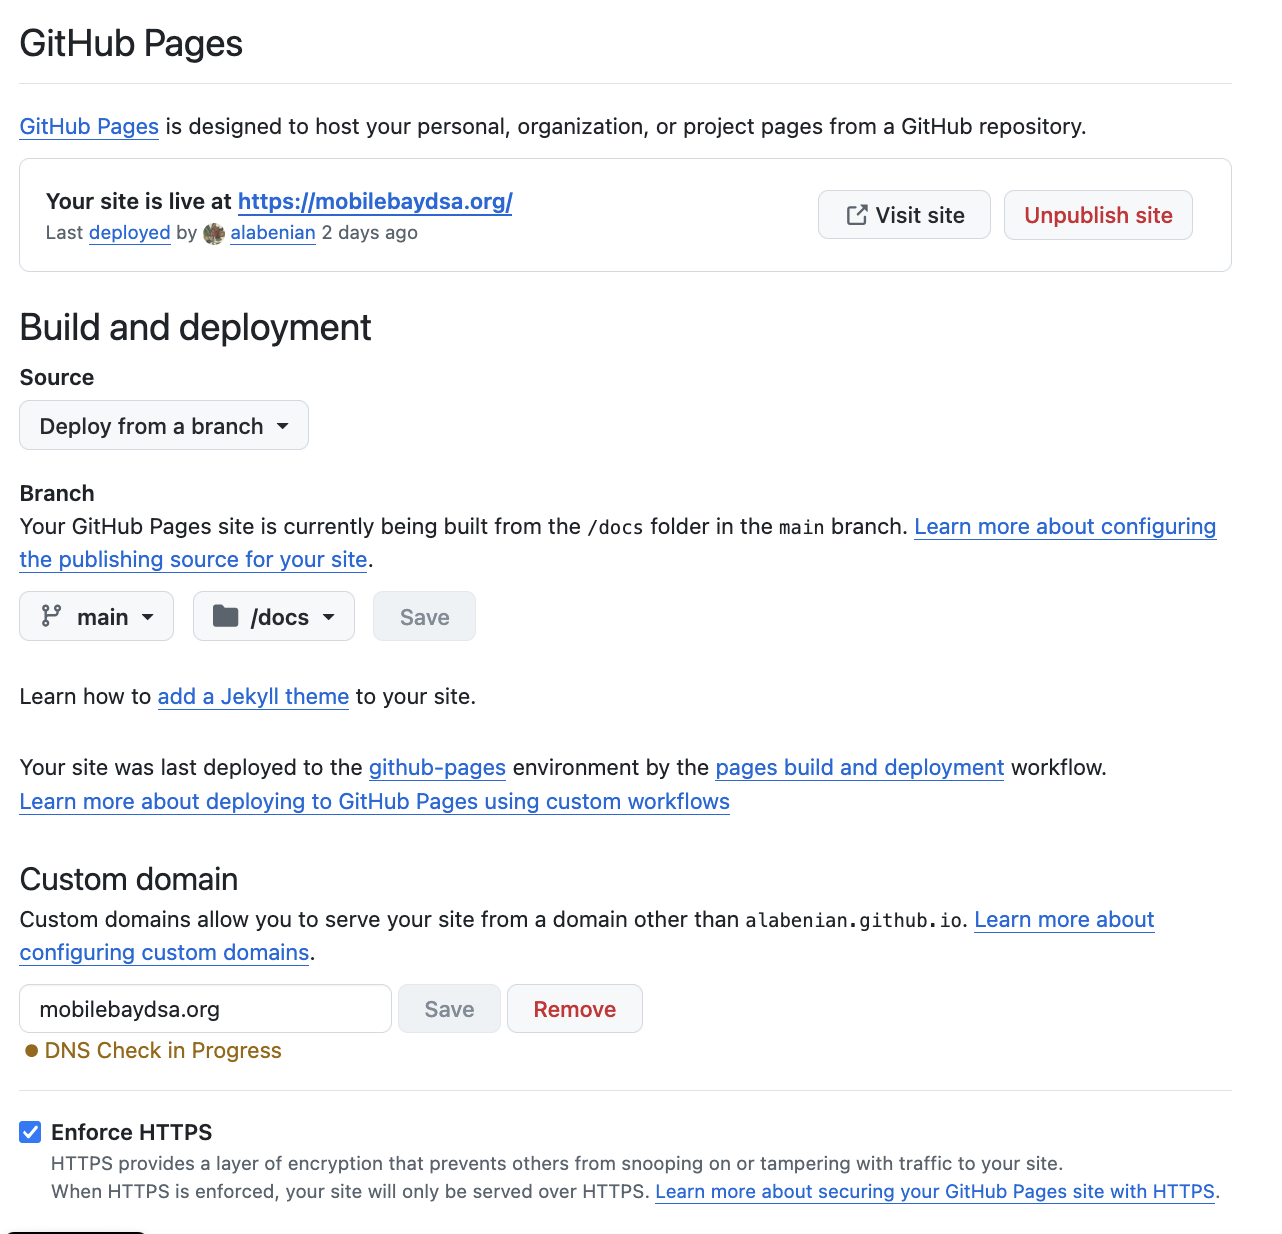Follow the 'deployed' link
Viewport: 1282px width, 1234px height.
click(129, 233)
